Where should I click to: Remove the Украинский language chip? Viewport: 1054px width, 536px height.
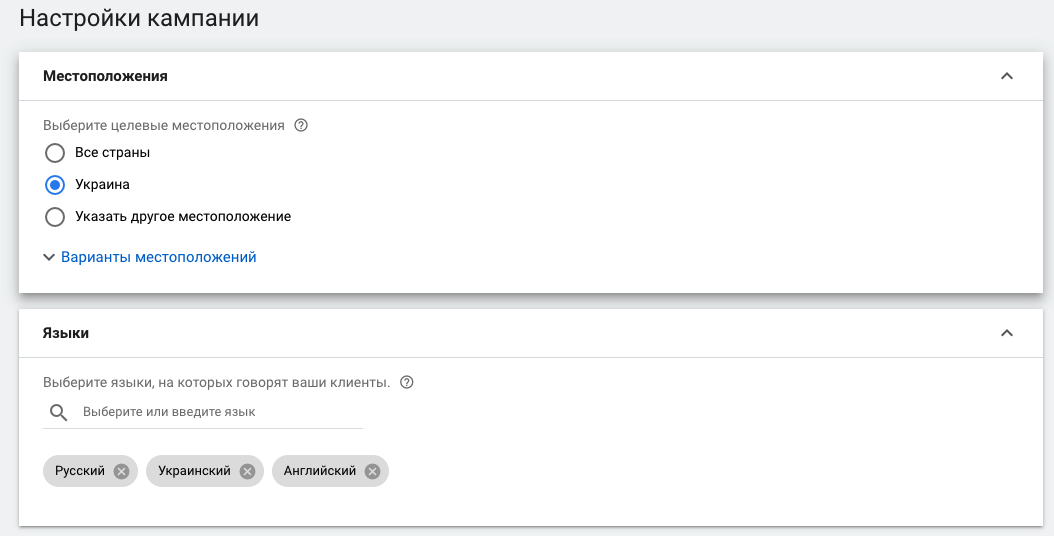[247, 471]
